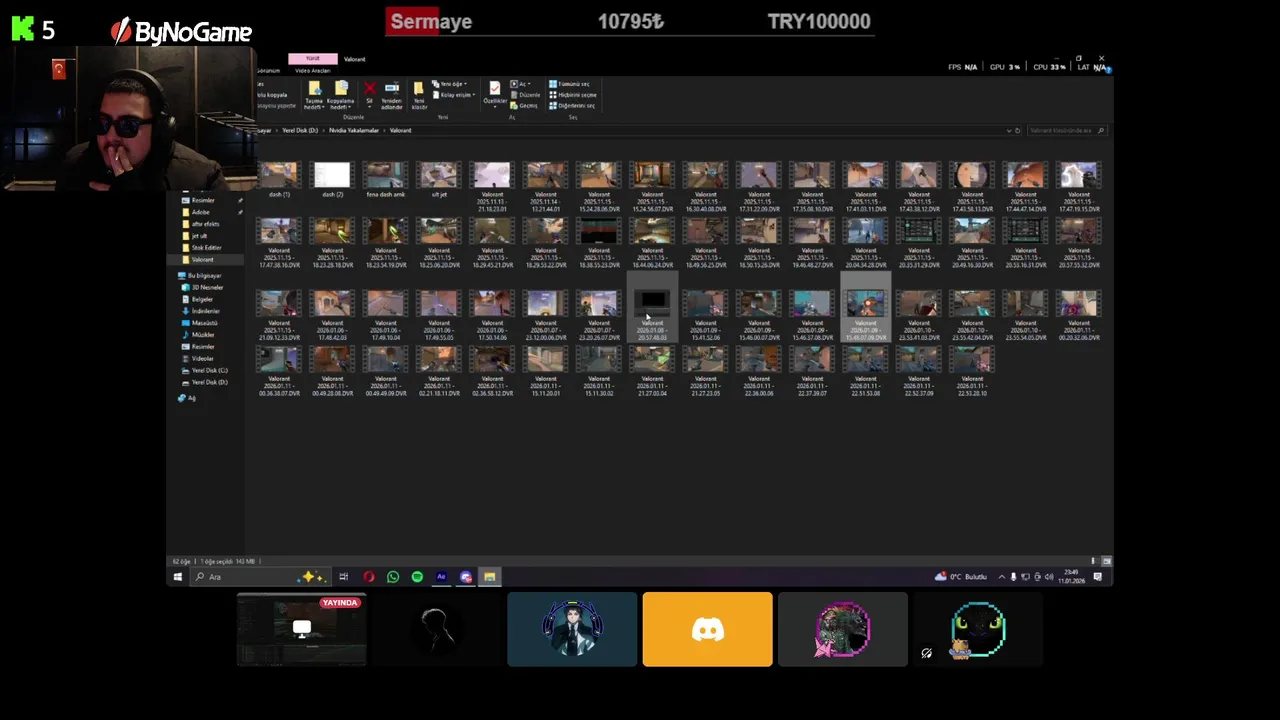Open the Windows Start menu

pos(178,577)
